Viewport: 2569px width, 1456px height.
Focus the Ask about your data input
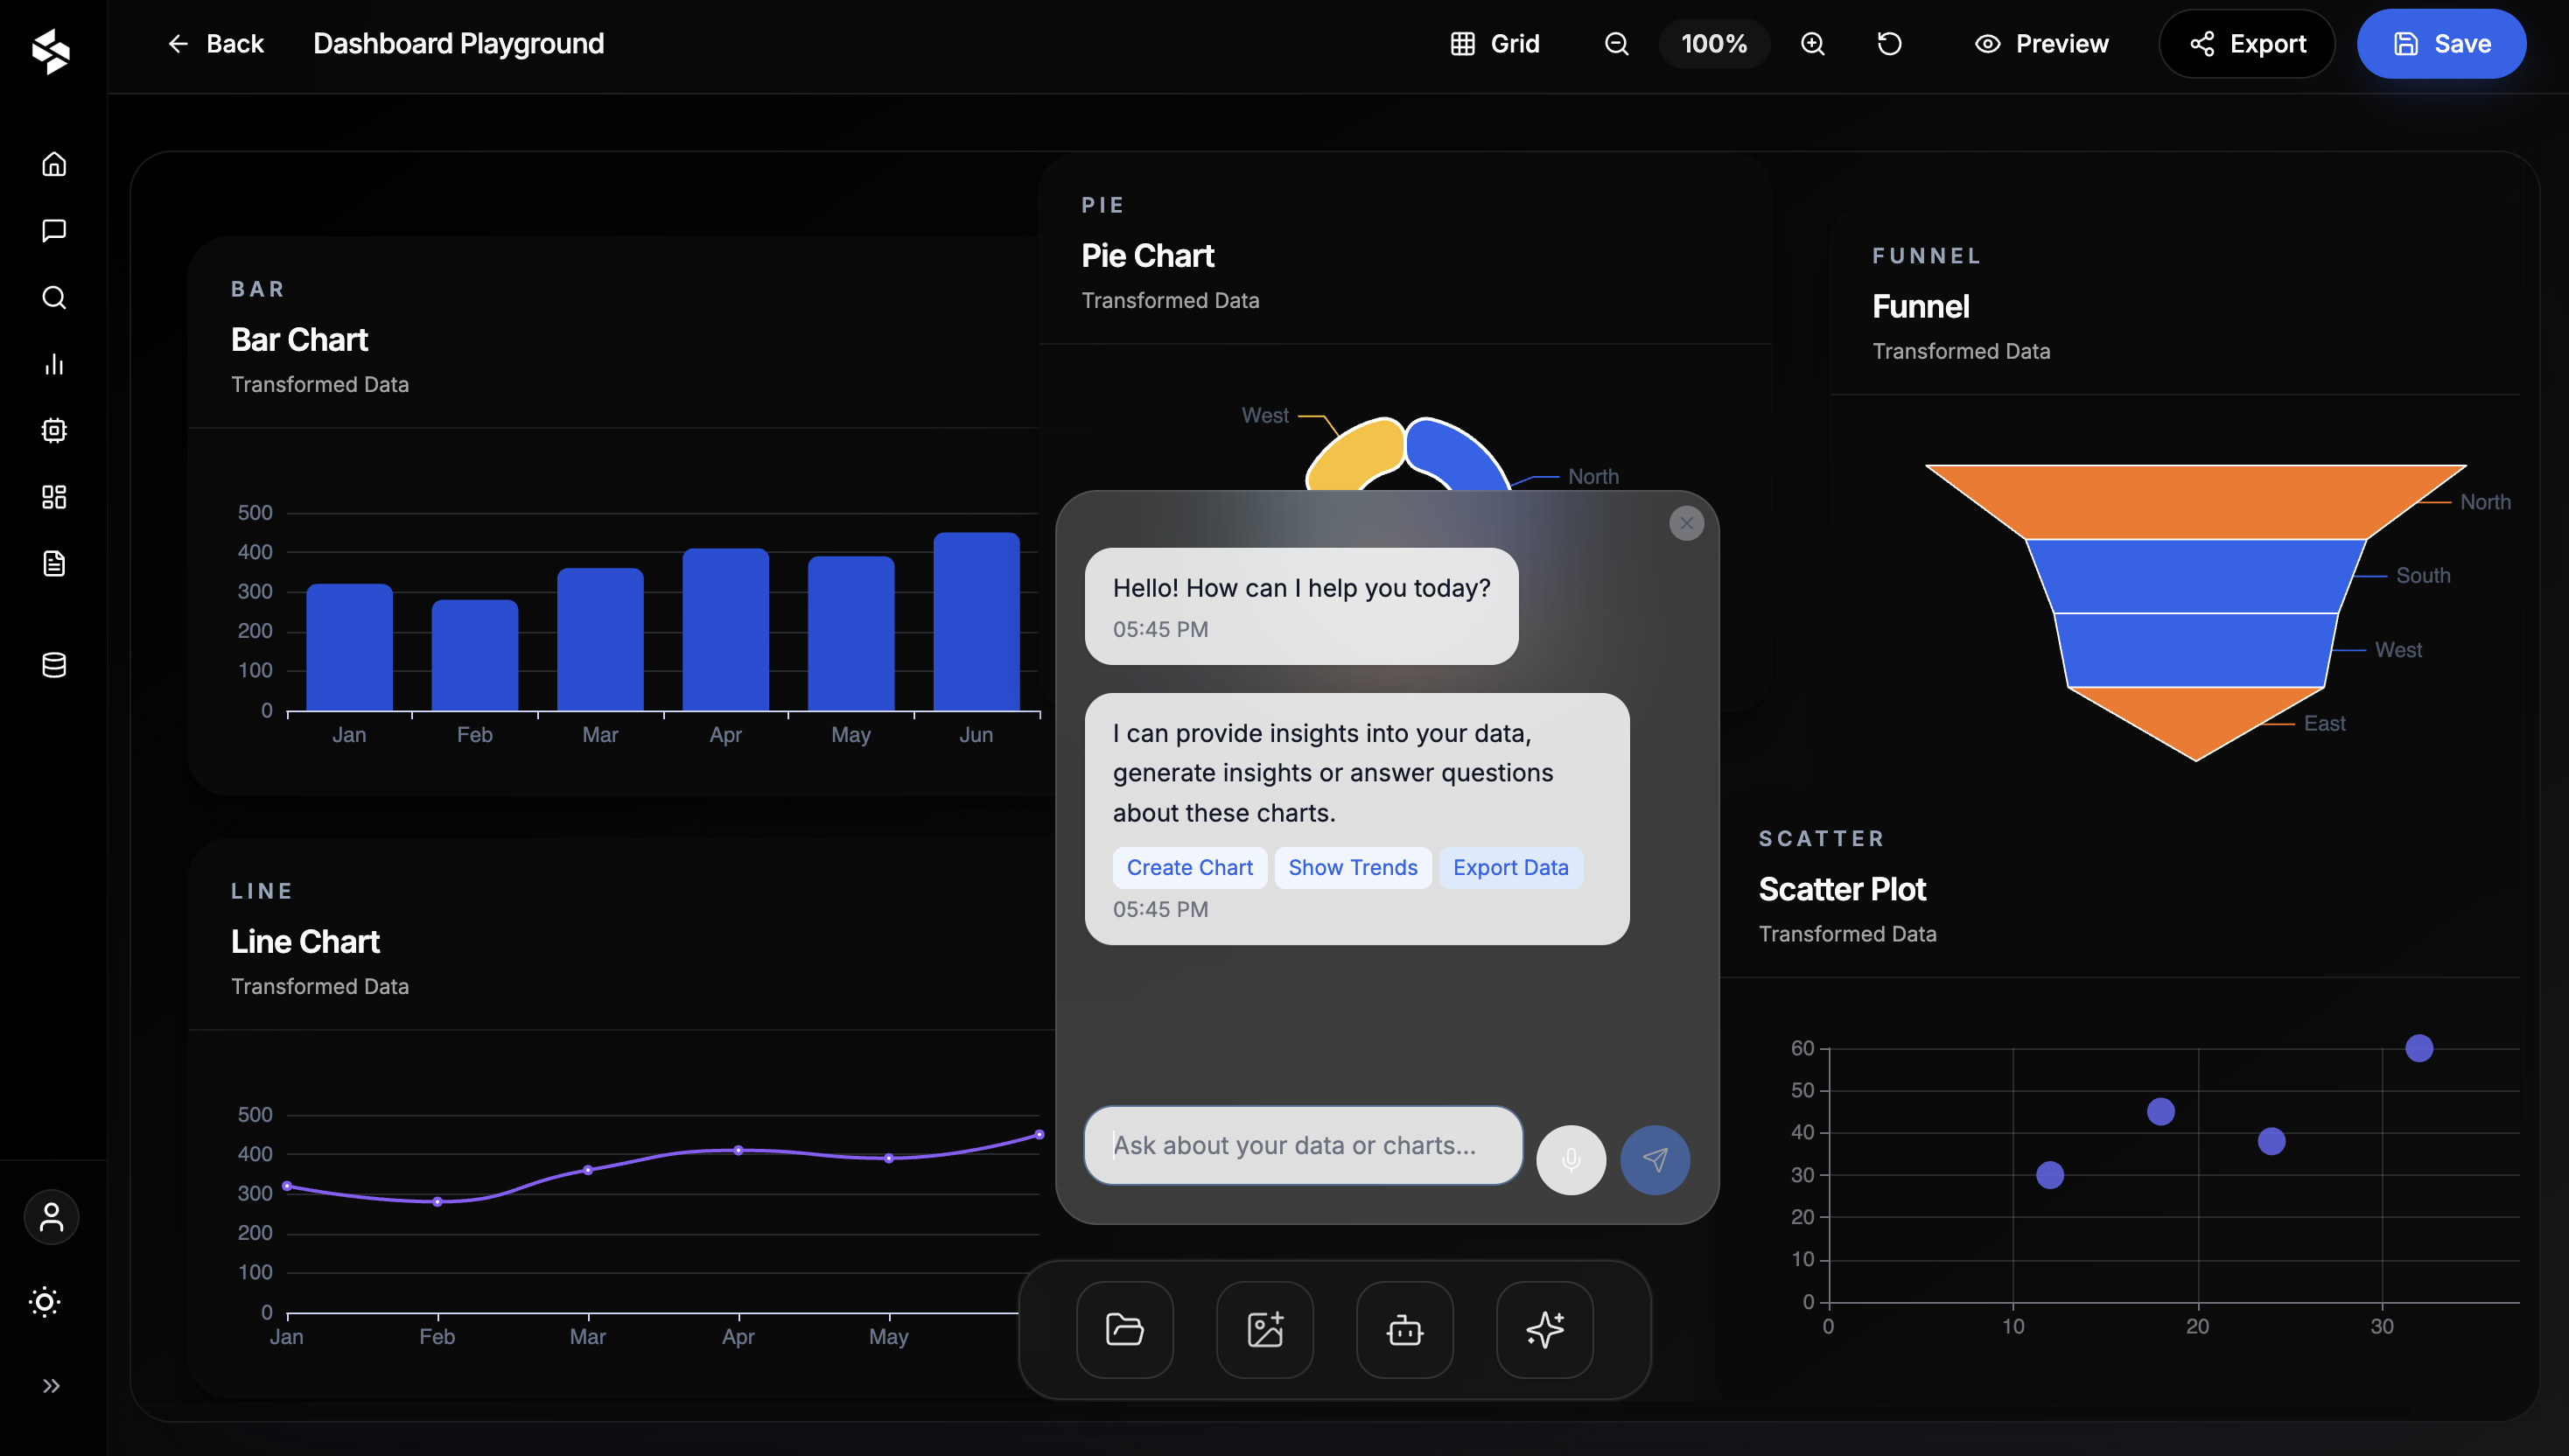click(1302, 1145)
